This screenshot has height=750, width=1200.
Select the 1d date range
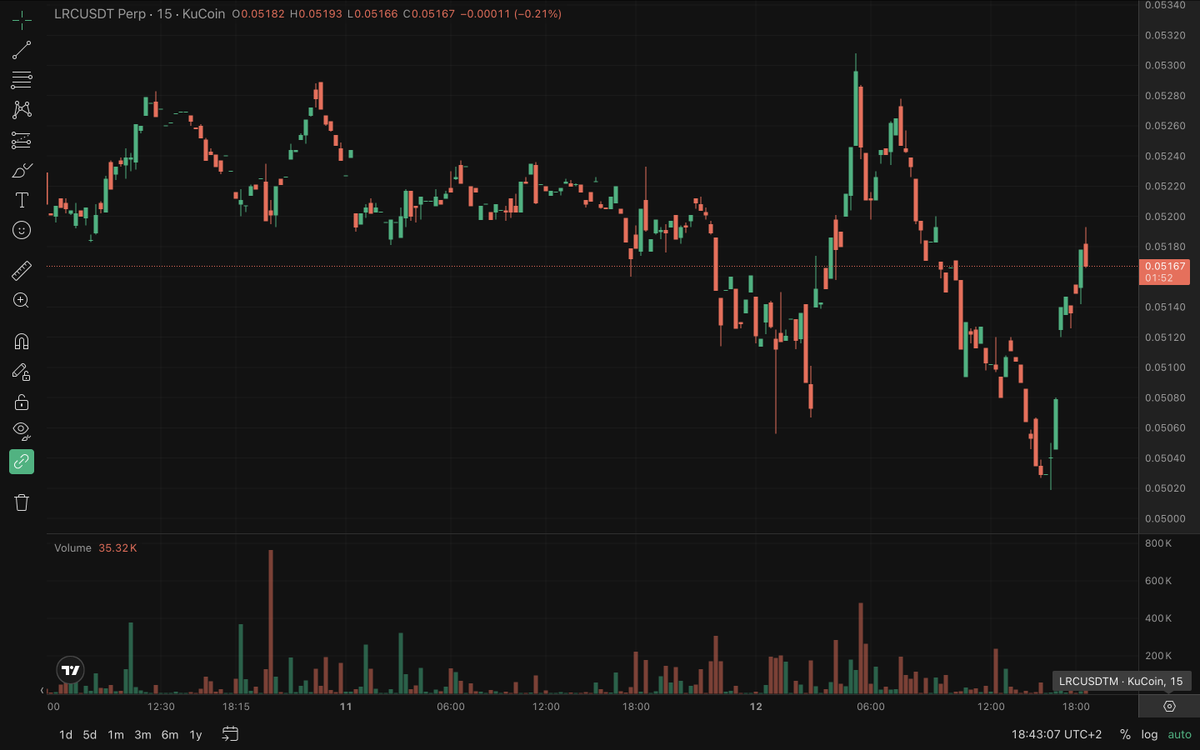pos(65,735)
